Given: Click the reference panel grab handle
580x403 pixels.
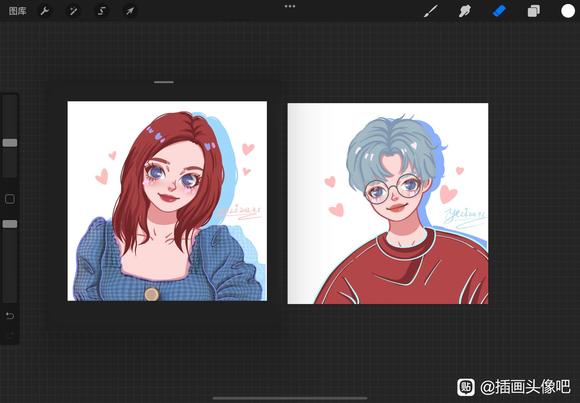Looking at the screenshot, I should tap(164, 82).
